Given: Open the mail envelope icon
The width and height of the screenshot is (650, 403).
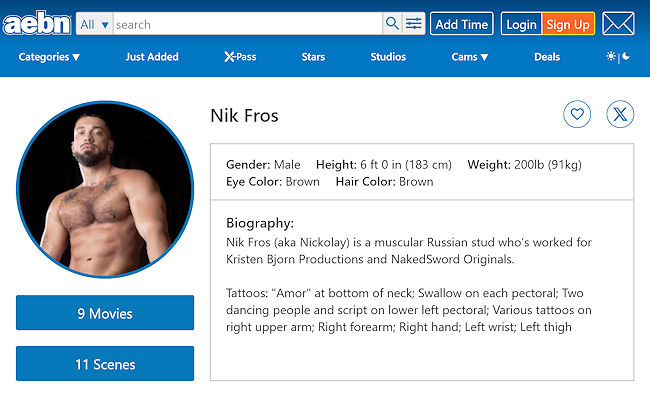Looking at the screenshot, I should pos(619,24).
